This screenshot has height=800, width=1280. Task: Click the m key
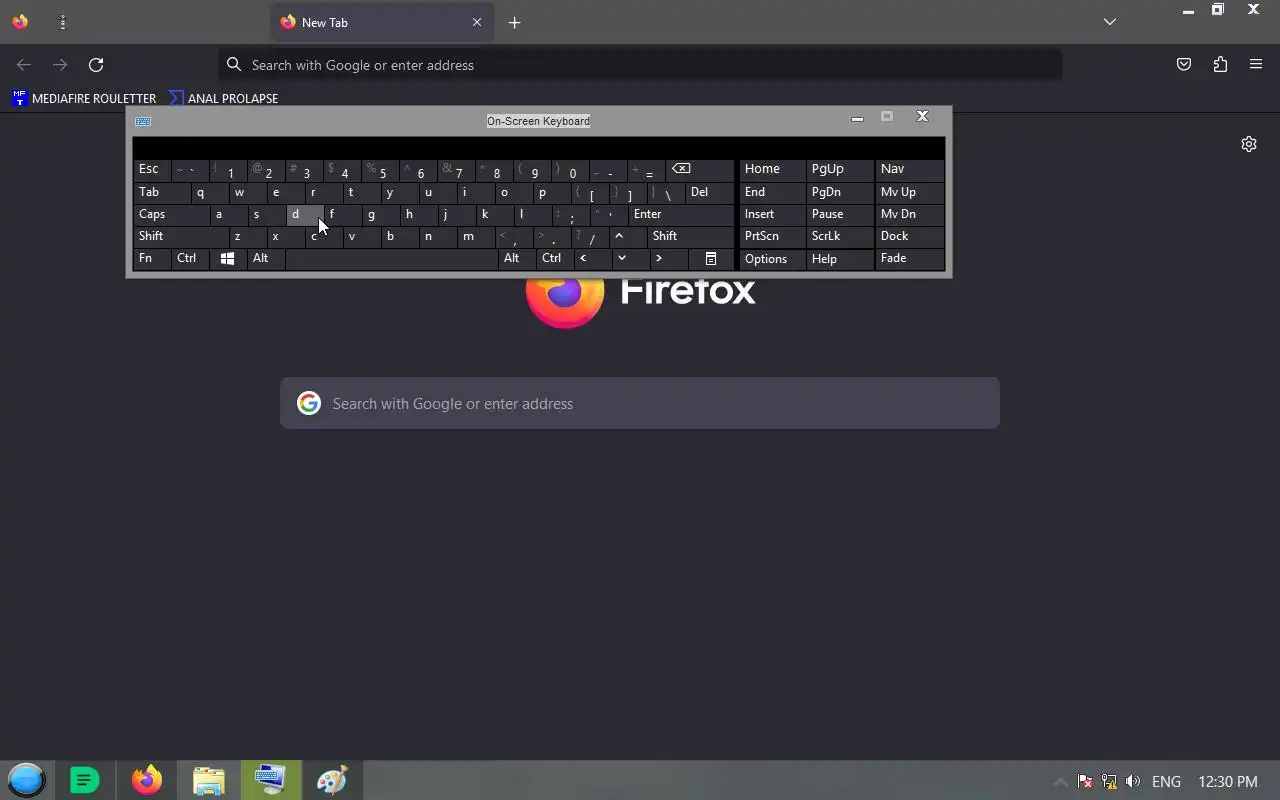tap(476, 236)
